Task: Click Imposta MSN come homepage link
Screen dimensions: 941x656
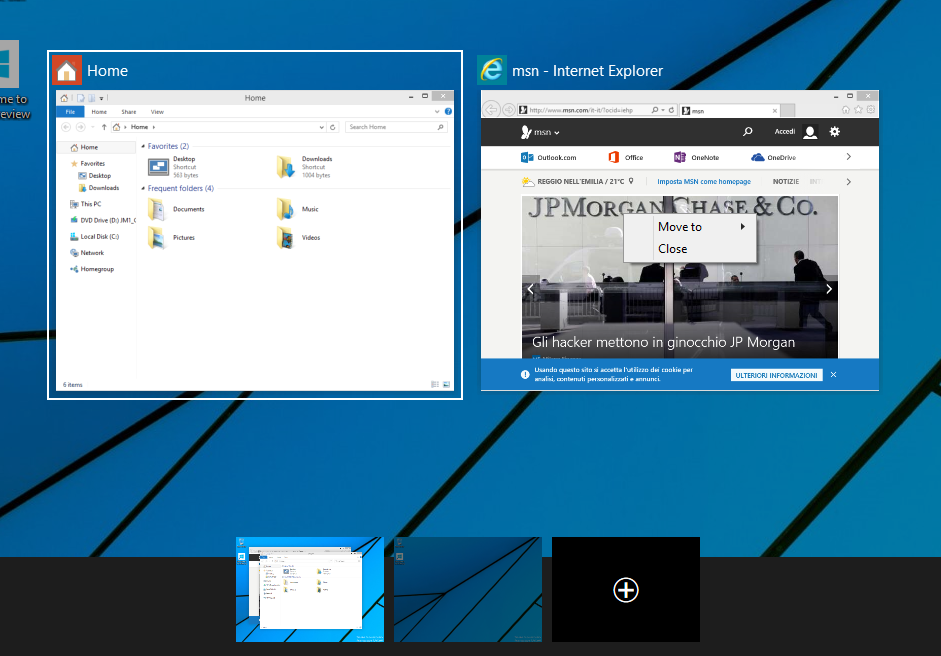Action: tap(704, 181)
